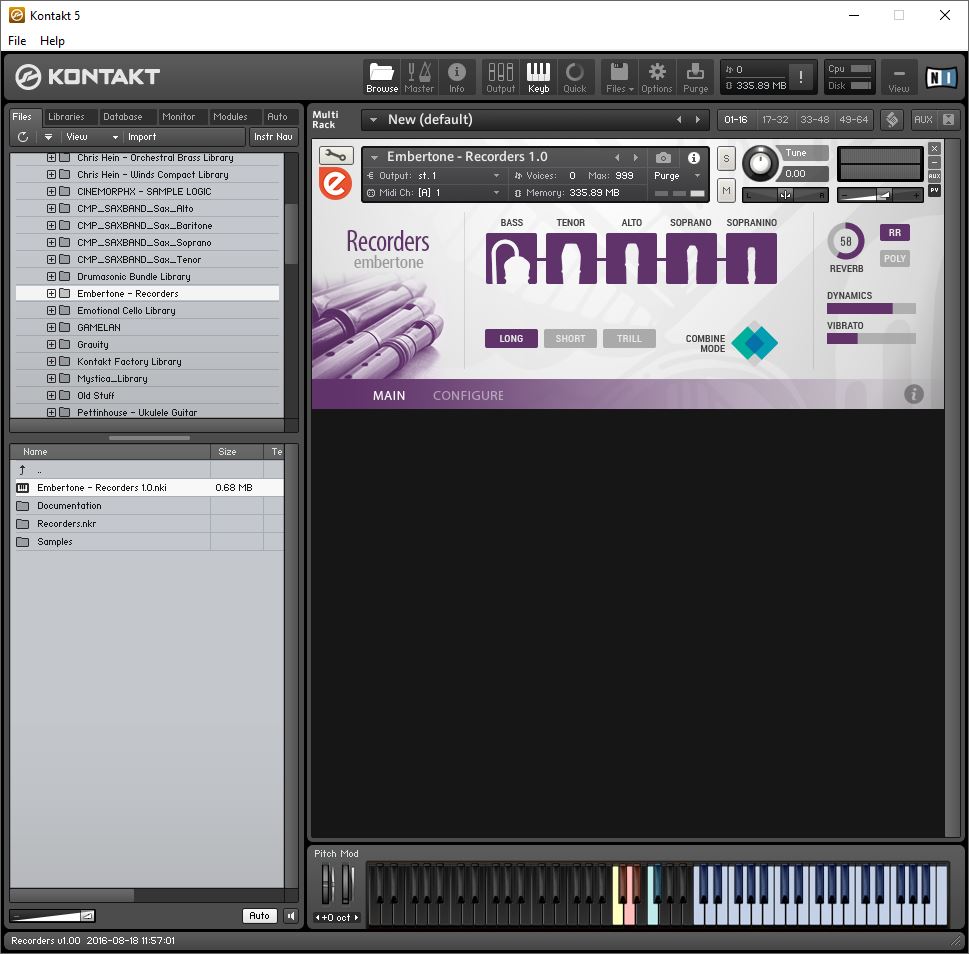Select the Alto recorder icon

click(631, 258)
